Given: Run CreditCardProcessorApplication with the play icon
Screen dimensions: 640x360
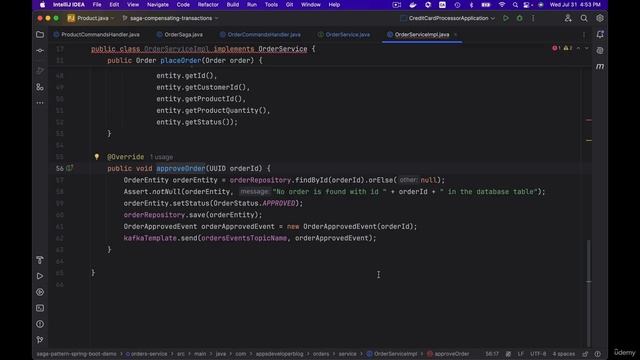Looking at the screenshot, I should click(506, 18).
